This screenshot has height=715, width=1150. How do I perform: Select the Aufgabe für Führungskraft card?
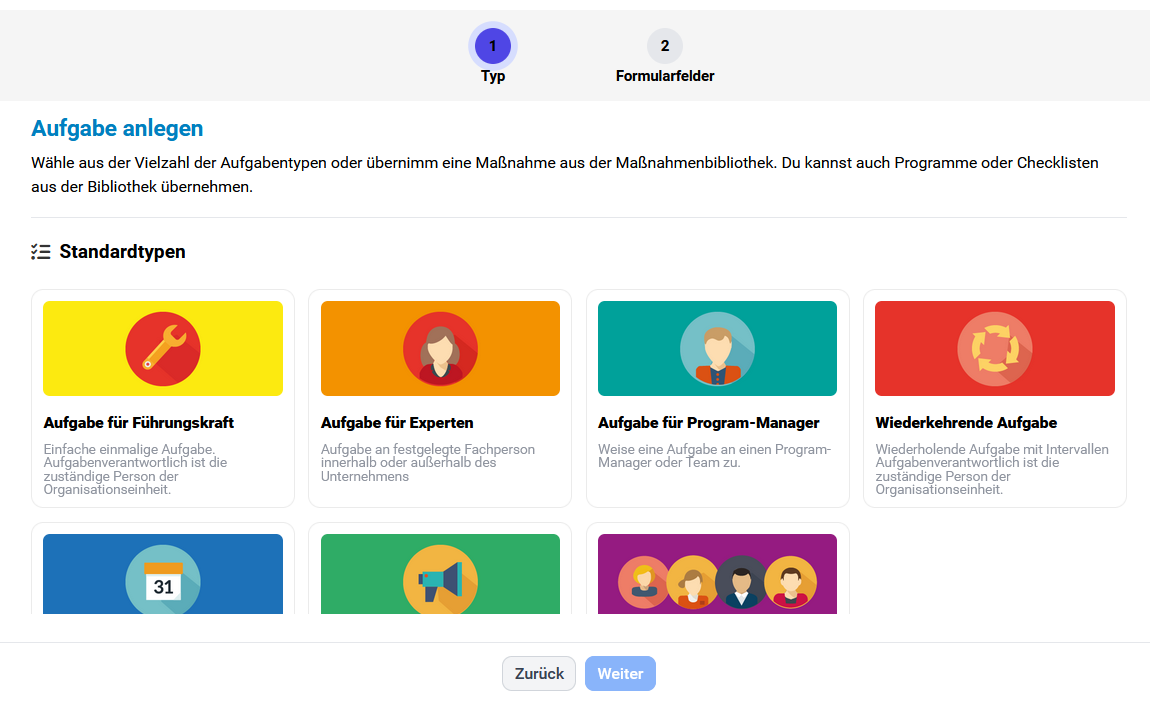[x=162, y=398]
